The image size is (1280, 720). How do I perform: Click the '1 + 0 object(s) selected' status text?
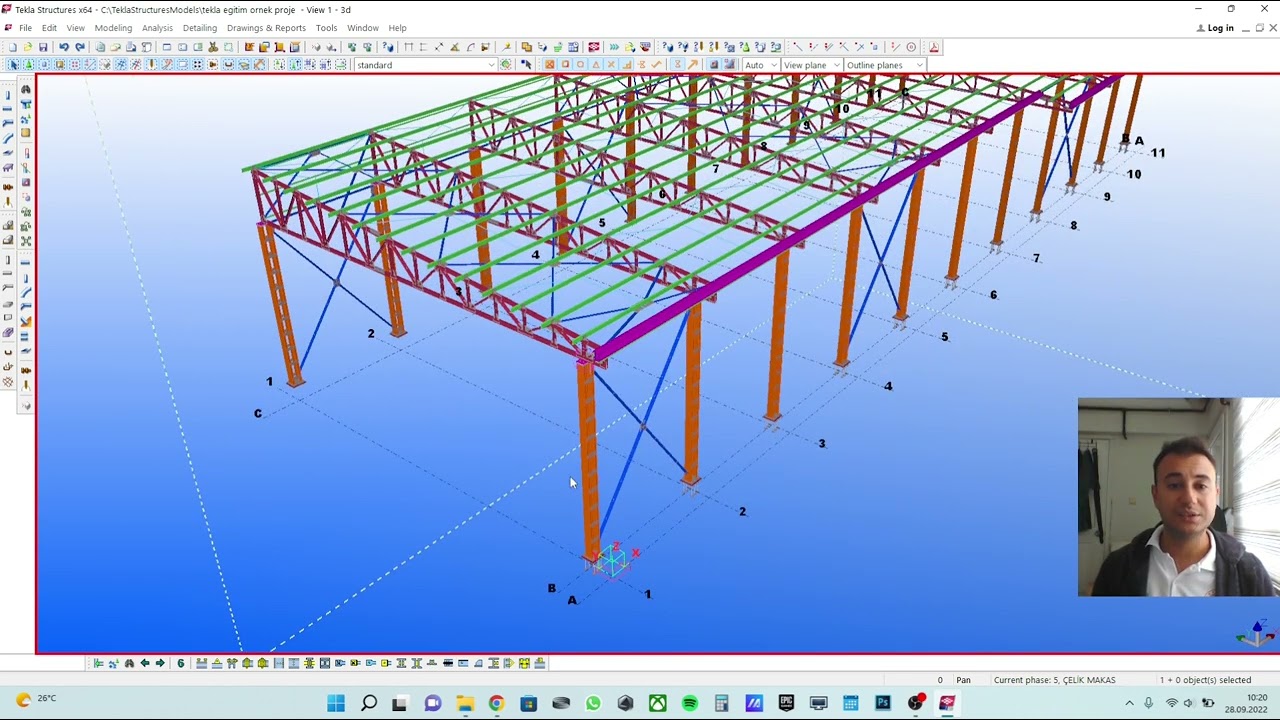(x=1205, y=680)
